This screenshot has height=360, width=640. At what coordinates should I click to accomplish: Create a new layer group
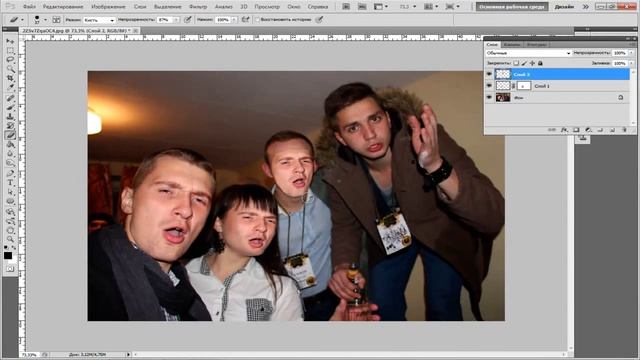coord(600,130)
